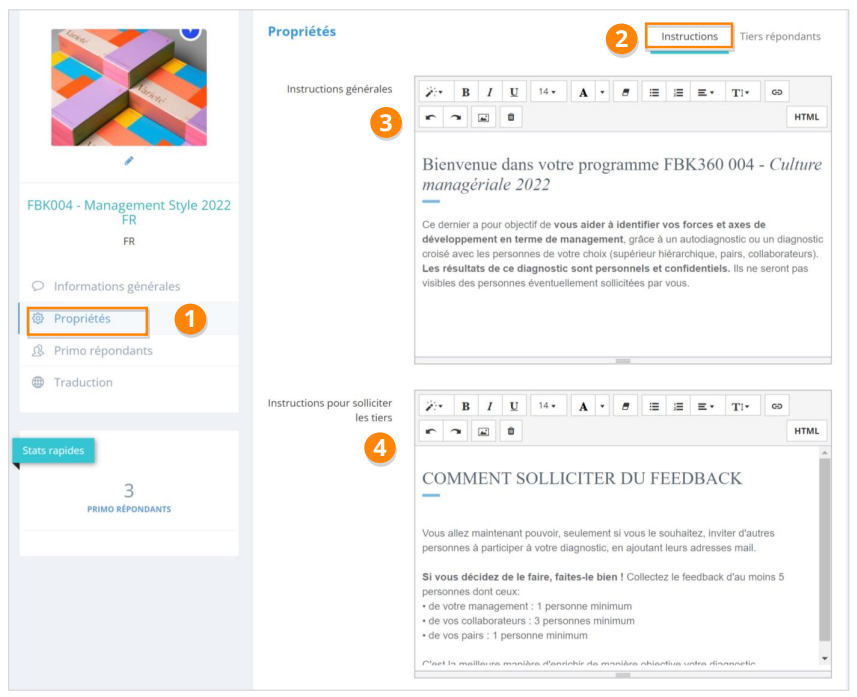Screen dimensions: 857x697
Task: Toggle ordered list in tiers instructions editor
Action: click(678, 406)
